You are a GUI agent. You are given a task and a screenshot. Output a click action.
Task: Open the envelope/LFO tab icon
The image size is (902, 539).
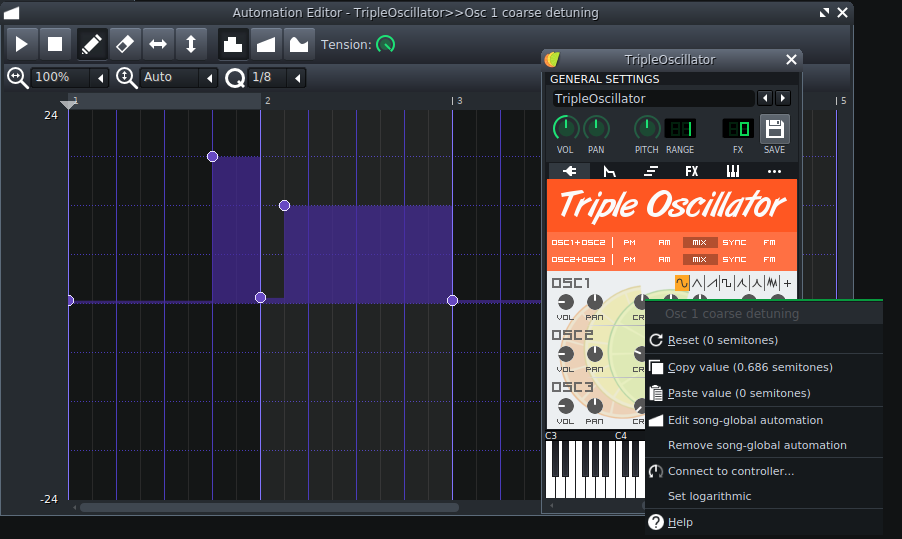pos(610,171)
